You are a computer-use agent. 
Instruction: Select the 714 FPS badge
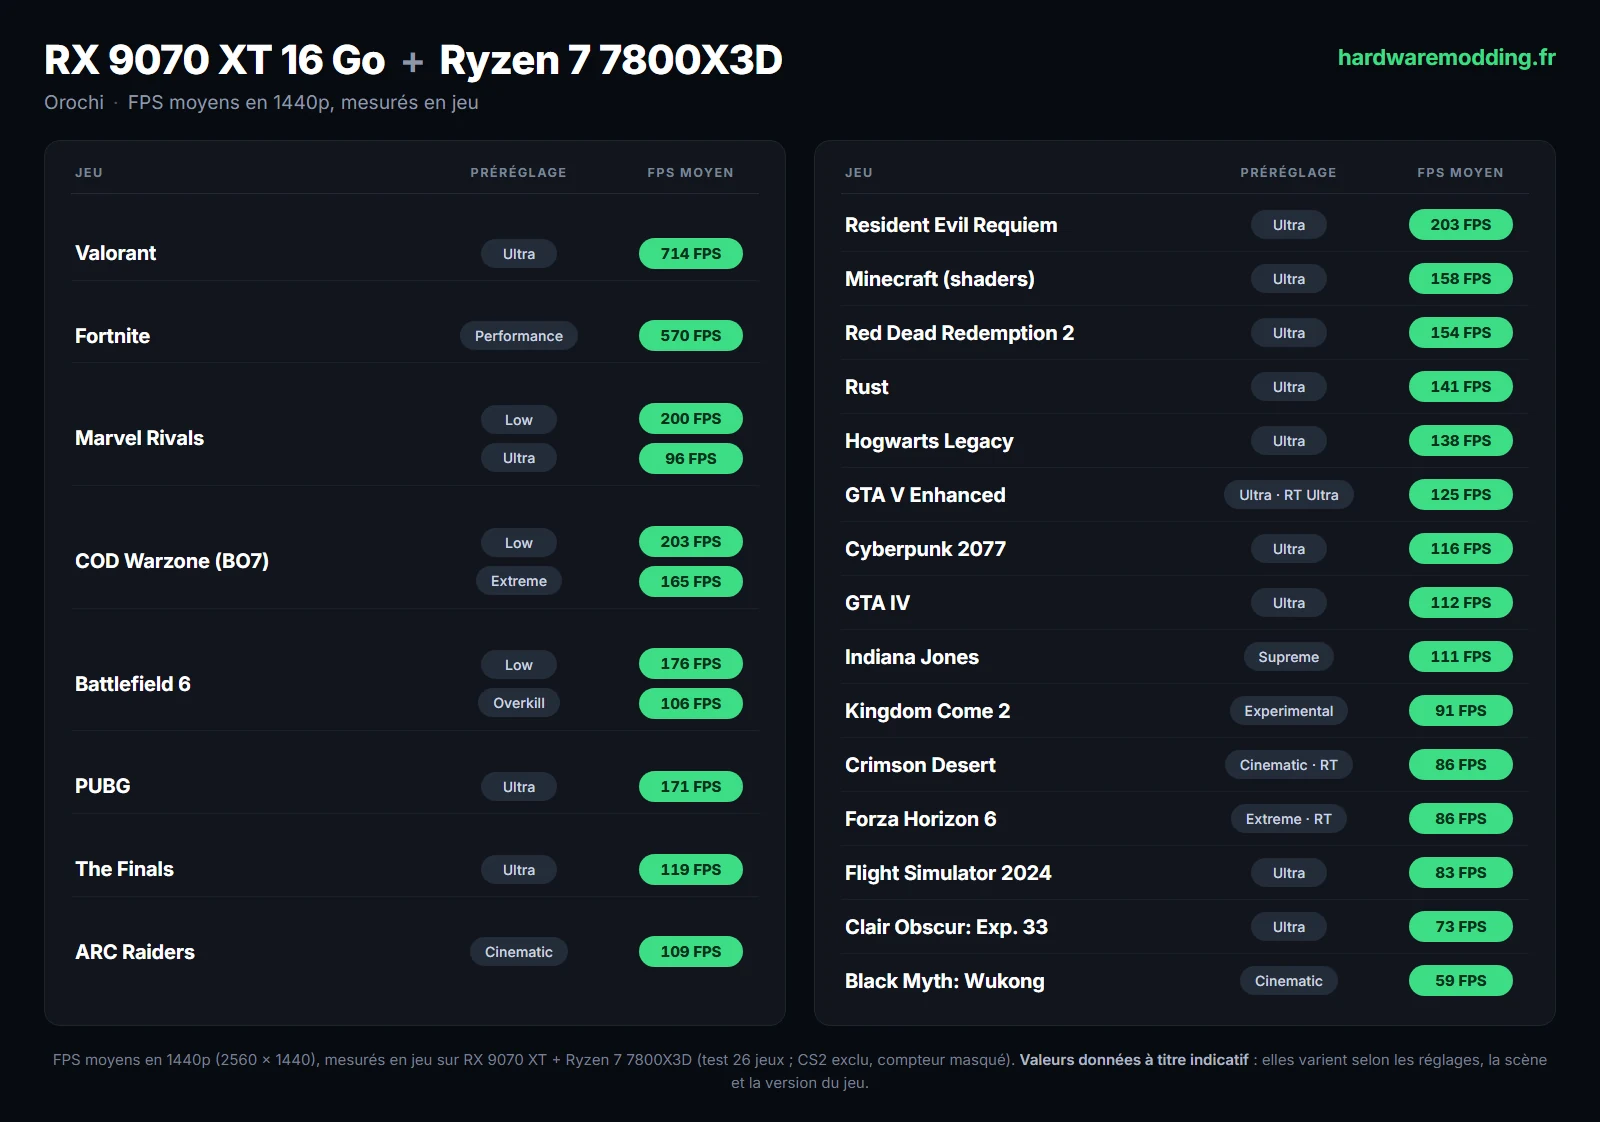691,254
